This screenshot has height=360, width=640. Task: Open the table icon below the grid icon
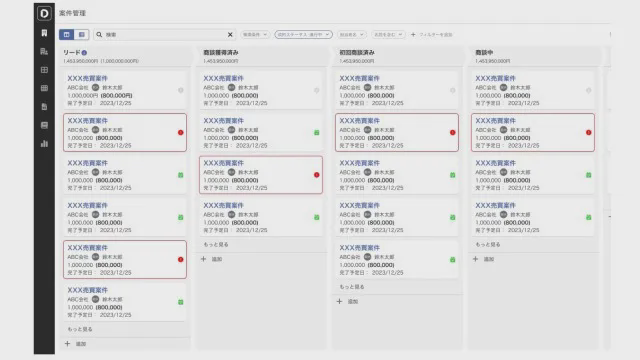point(44,88)
